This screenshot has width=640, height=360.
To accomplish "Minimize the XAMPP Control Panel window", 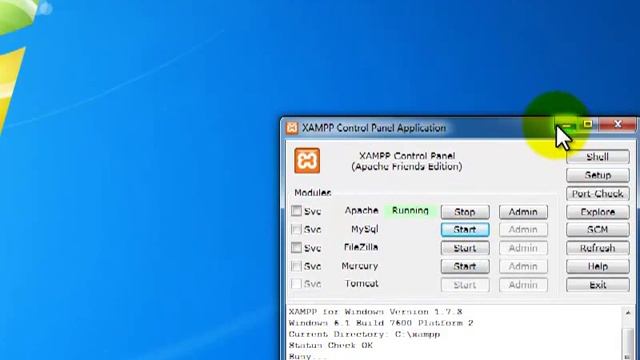I will click(567, 124).
